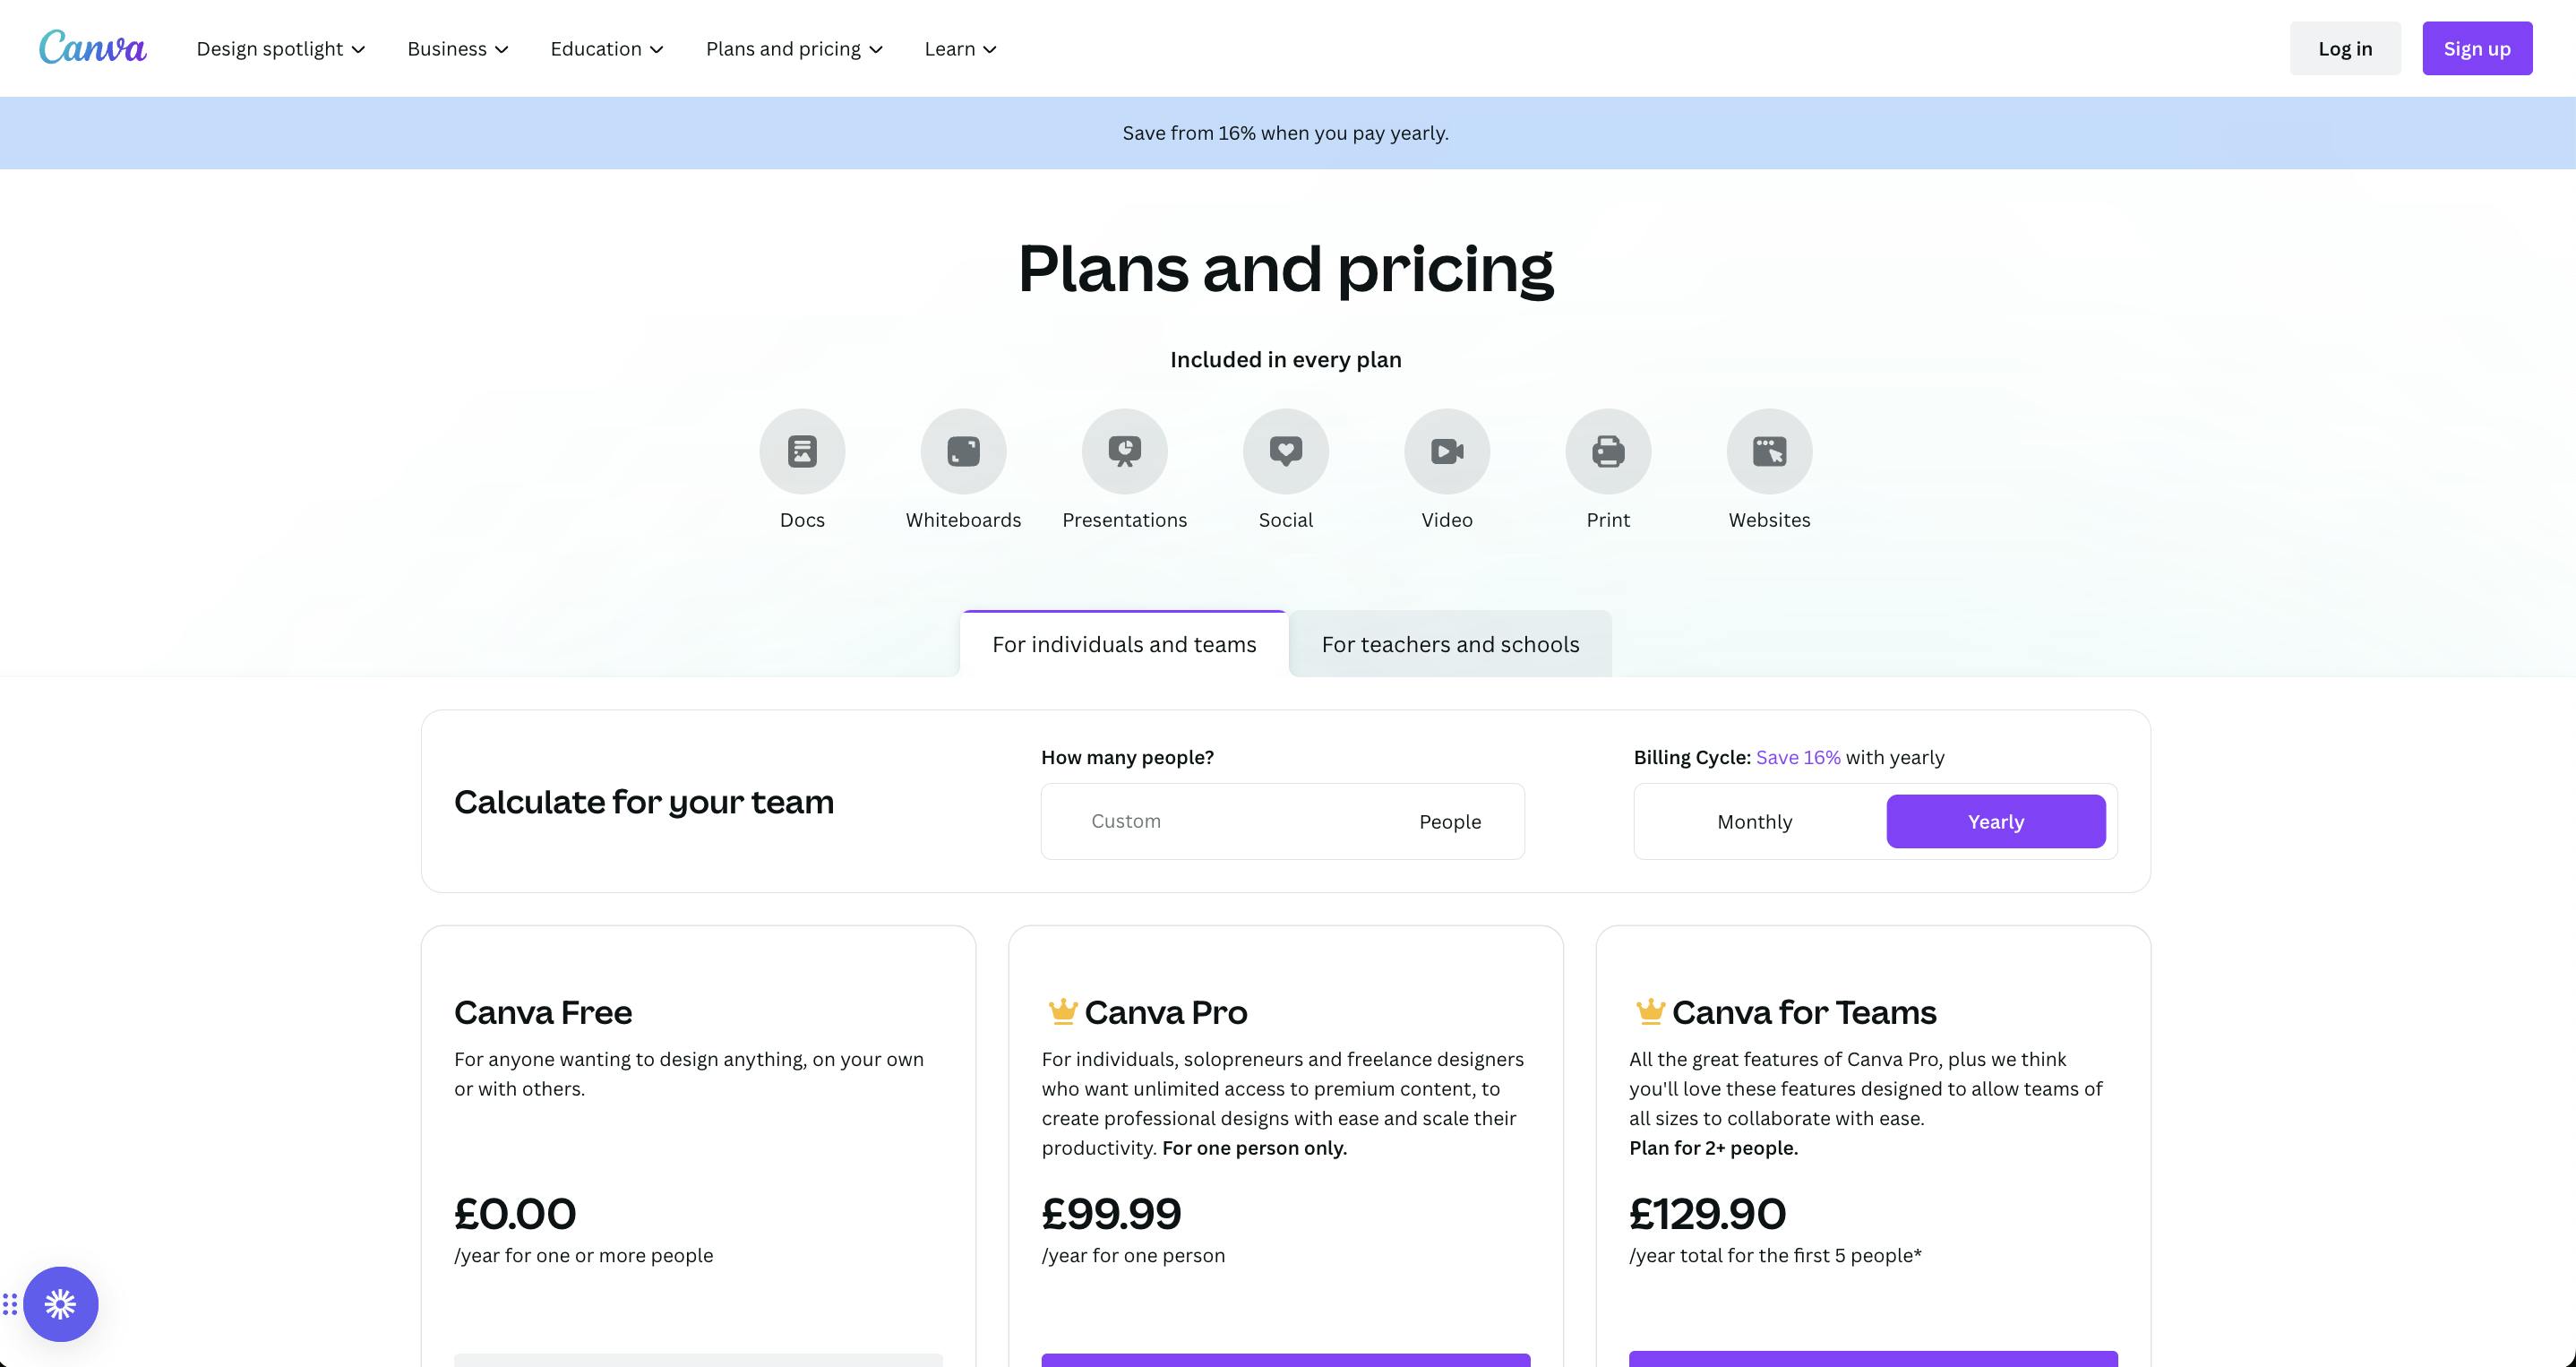The height and width of the screenshot is (1367, 2576).
Task: Click the Print printer icon
Action: click(x=1608, y=451)
